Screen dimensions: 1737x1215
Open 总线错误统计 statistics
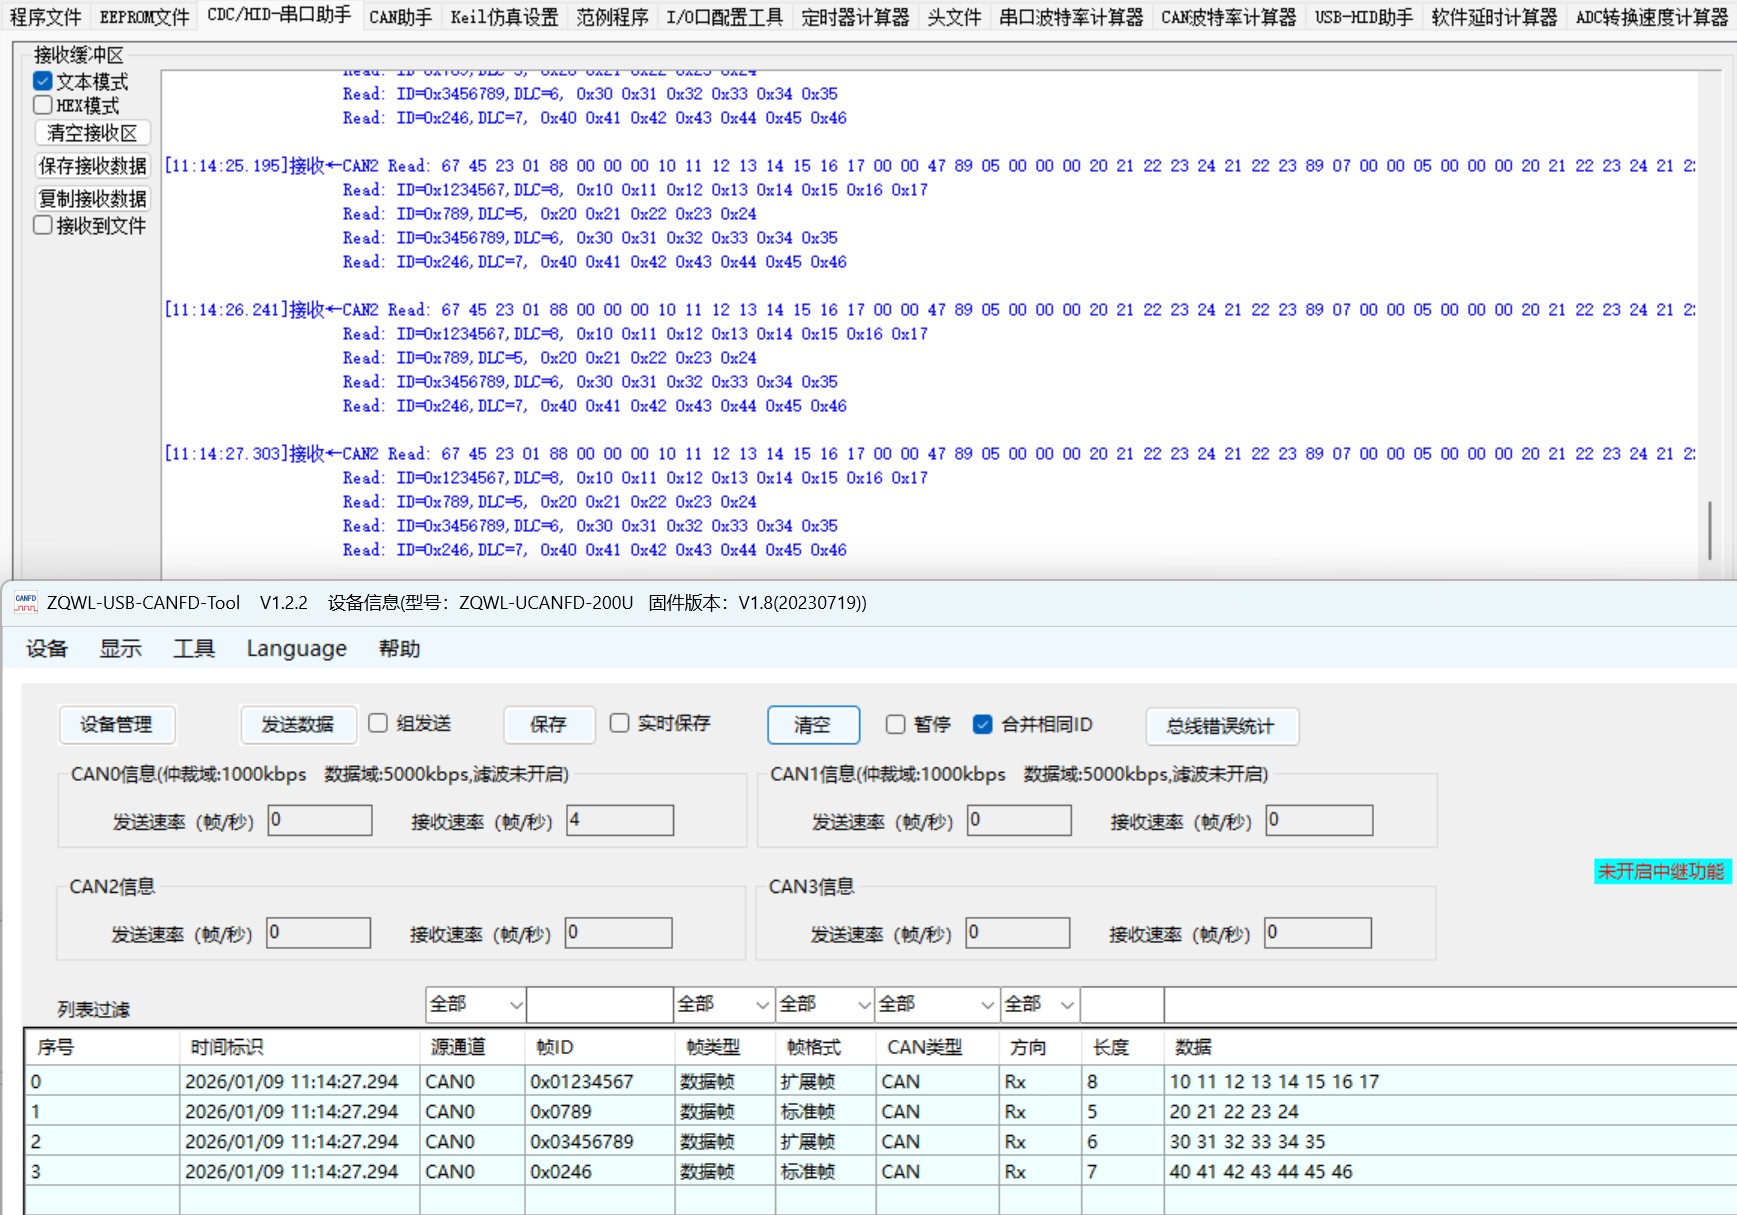(1221, 726)
